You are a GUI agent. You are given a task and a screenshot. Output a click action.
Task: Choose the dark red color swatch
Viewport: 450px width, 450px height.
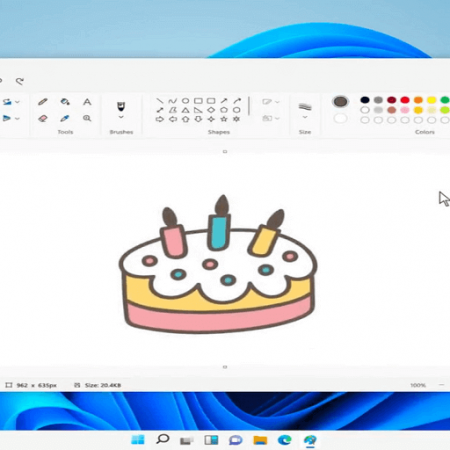(x=392, y=100)
